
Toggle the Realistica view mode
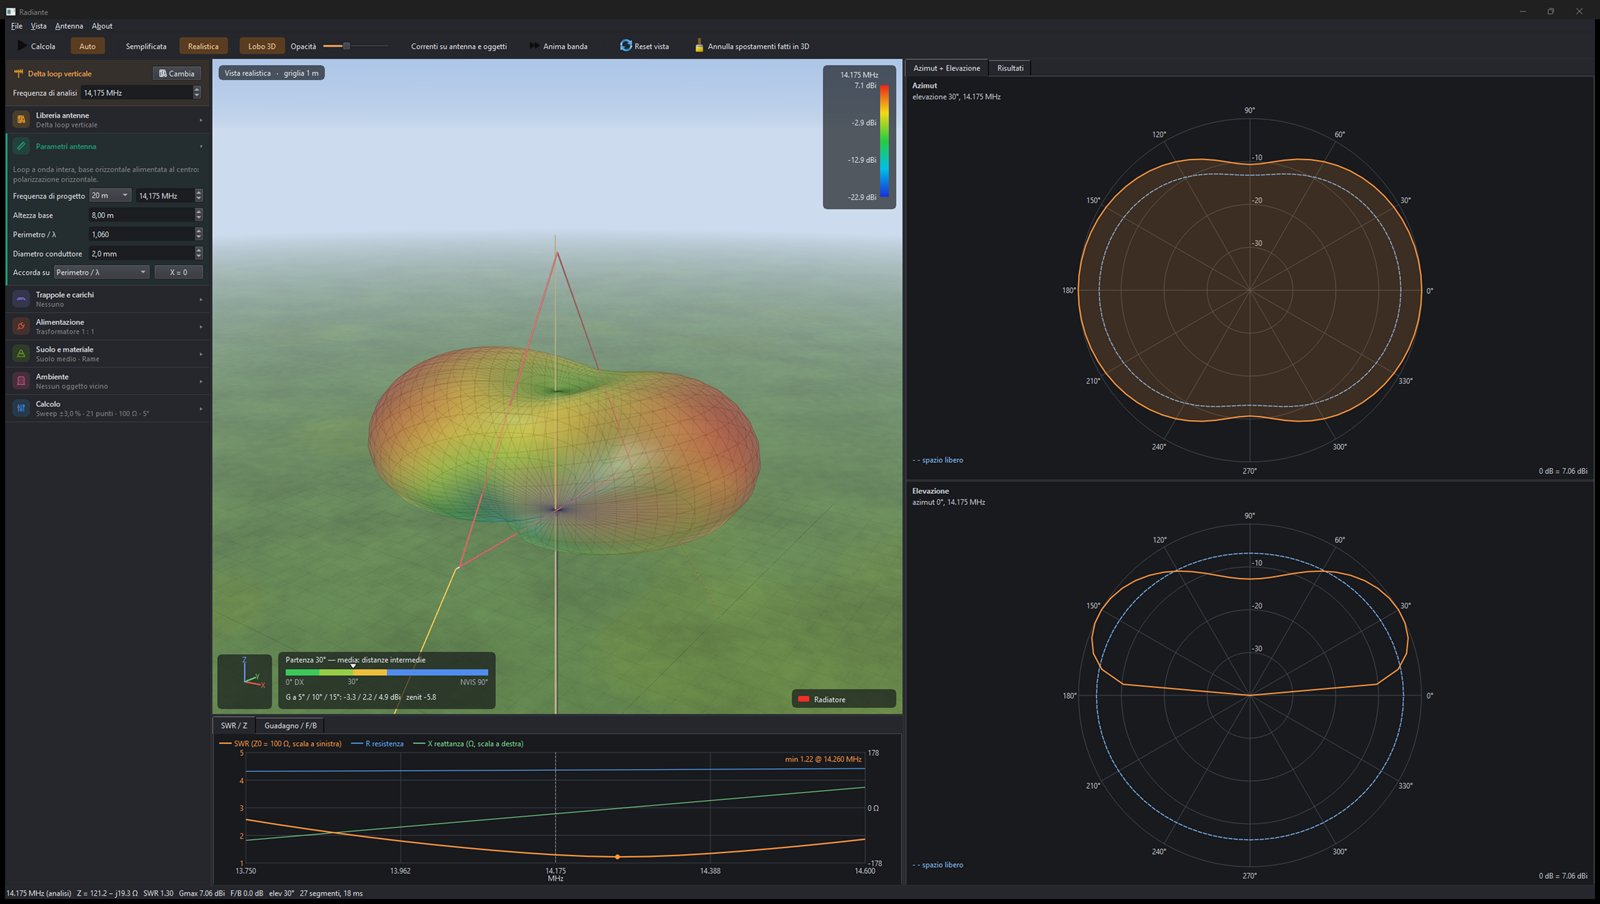[x=203, y=46]
